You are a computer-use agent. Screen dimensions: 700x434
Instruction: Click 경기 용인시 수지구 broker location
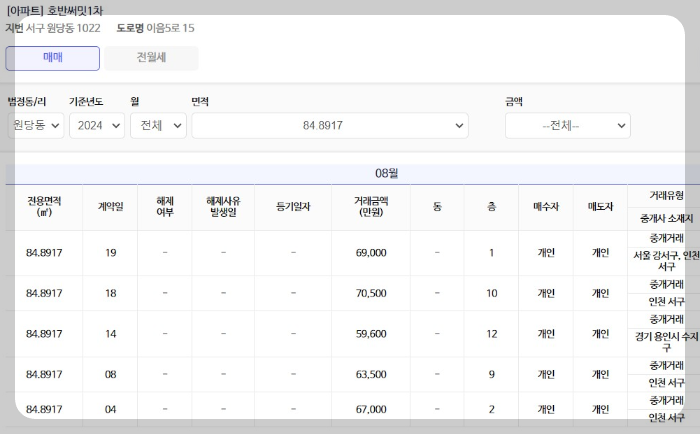666,342
